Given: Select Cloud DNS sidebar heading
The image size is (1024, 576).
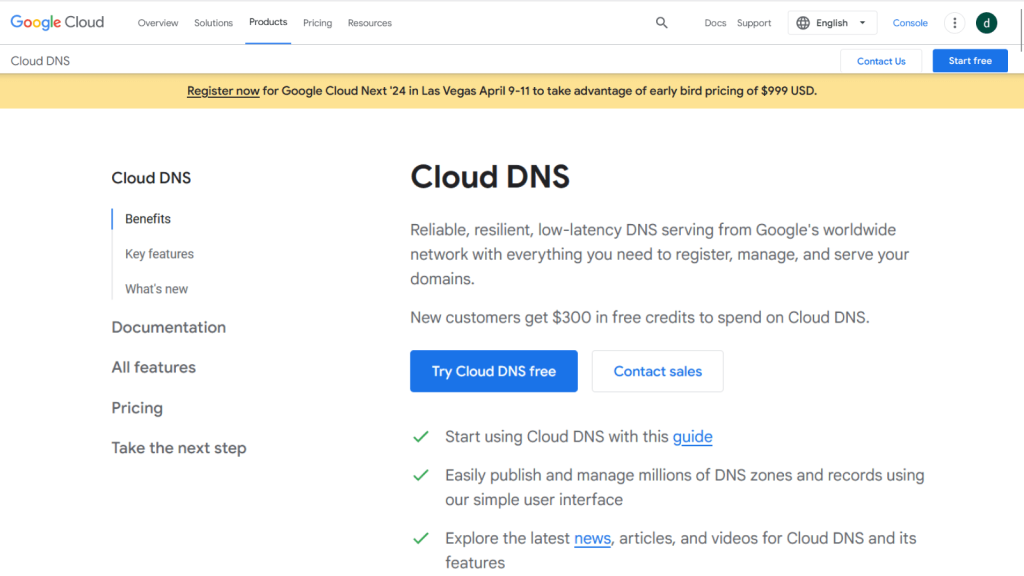Looking at the screenshot, I should pyautogui.click(x=151, y=178).
